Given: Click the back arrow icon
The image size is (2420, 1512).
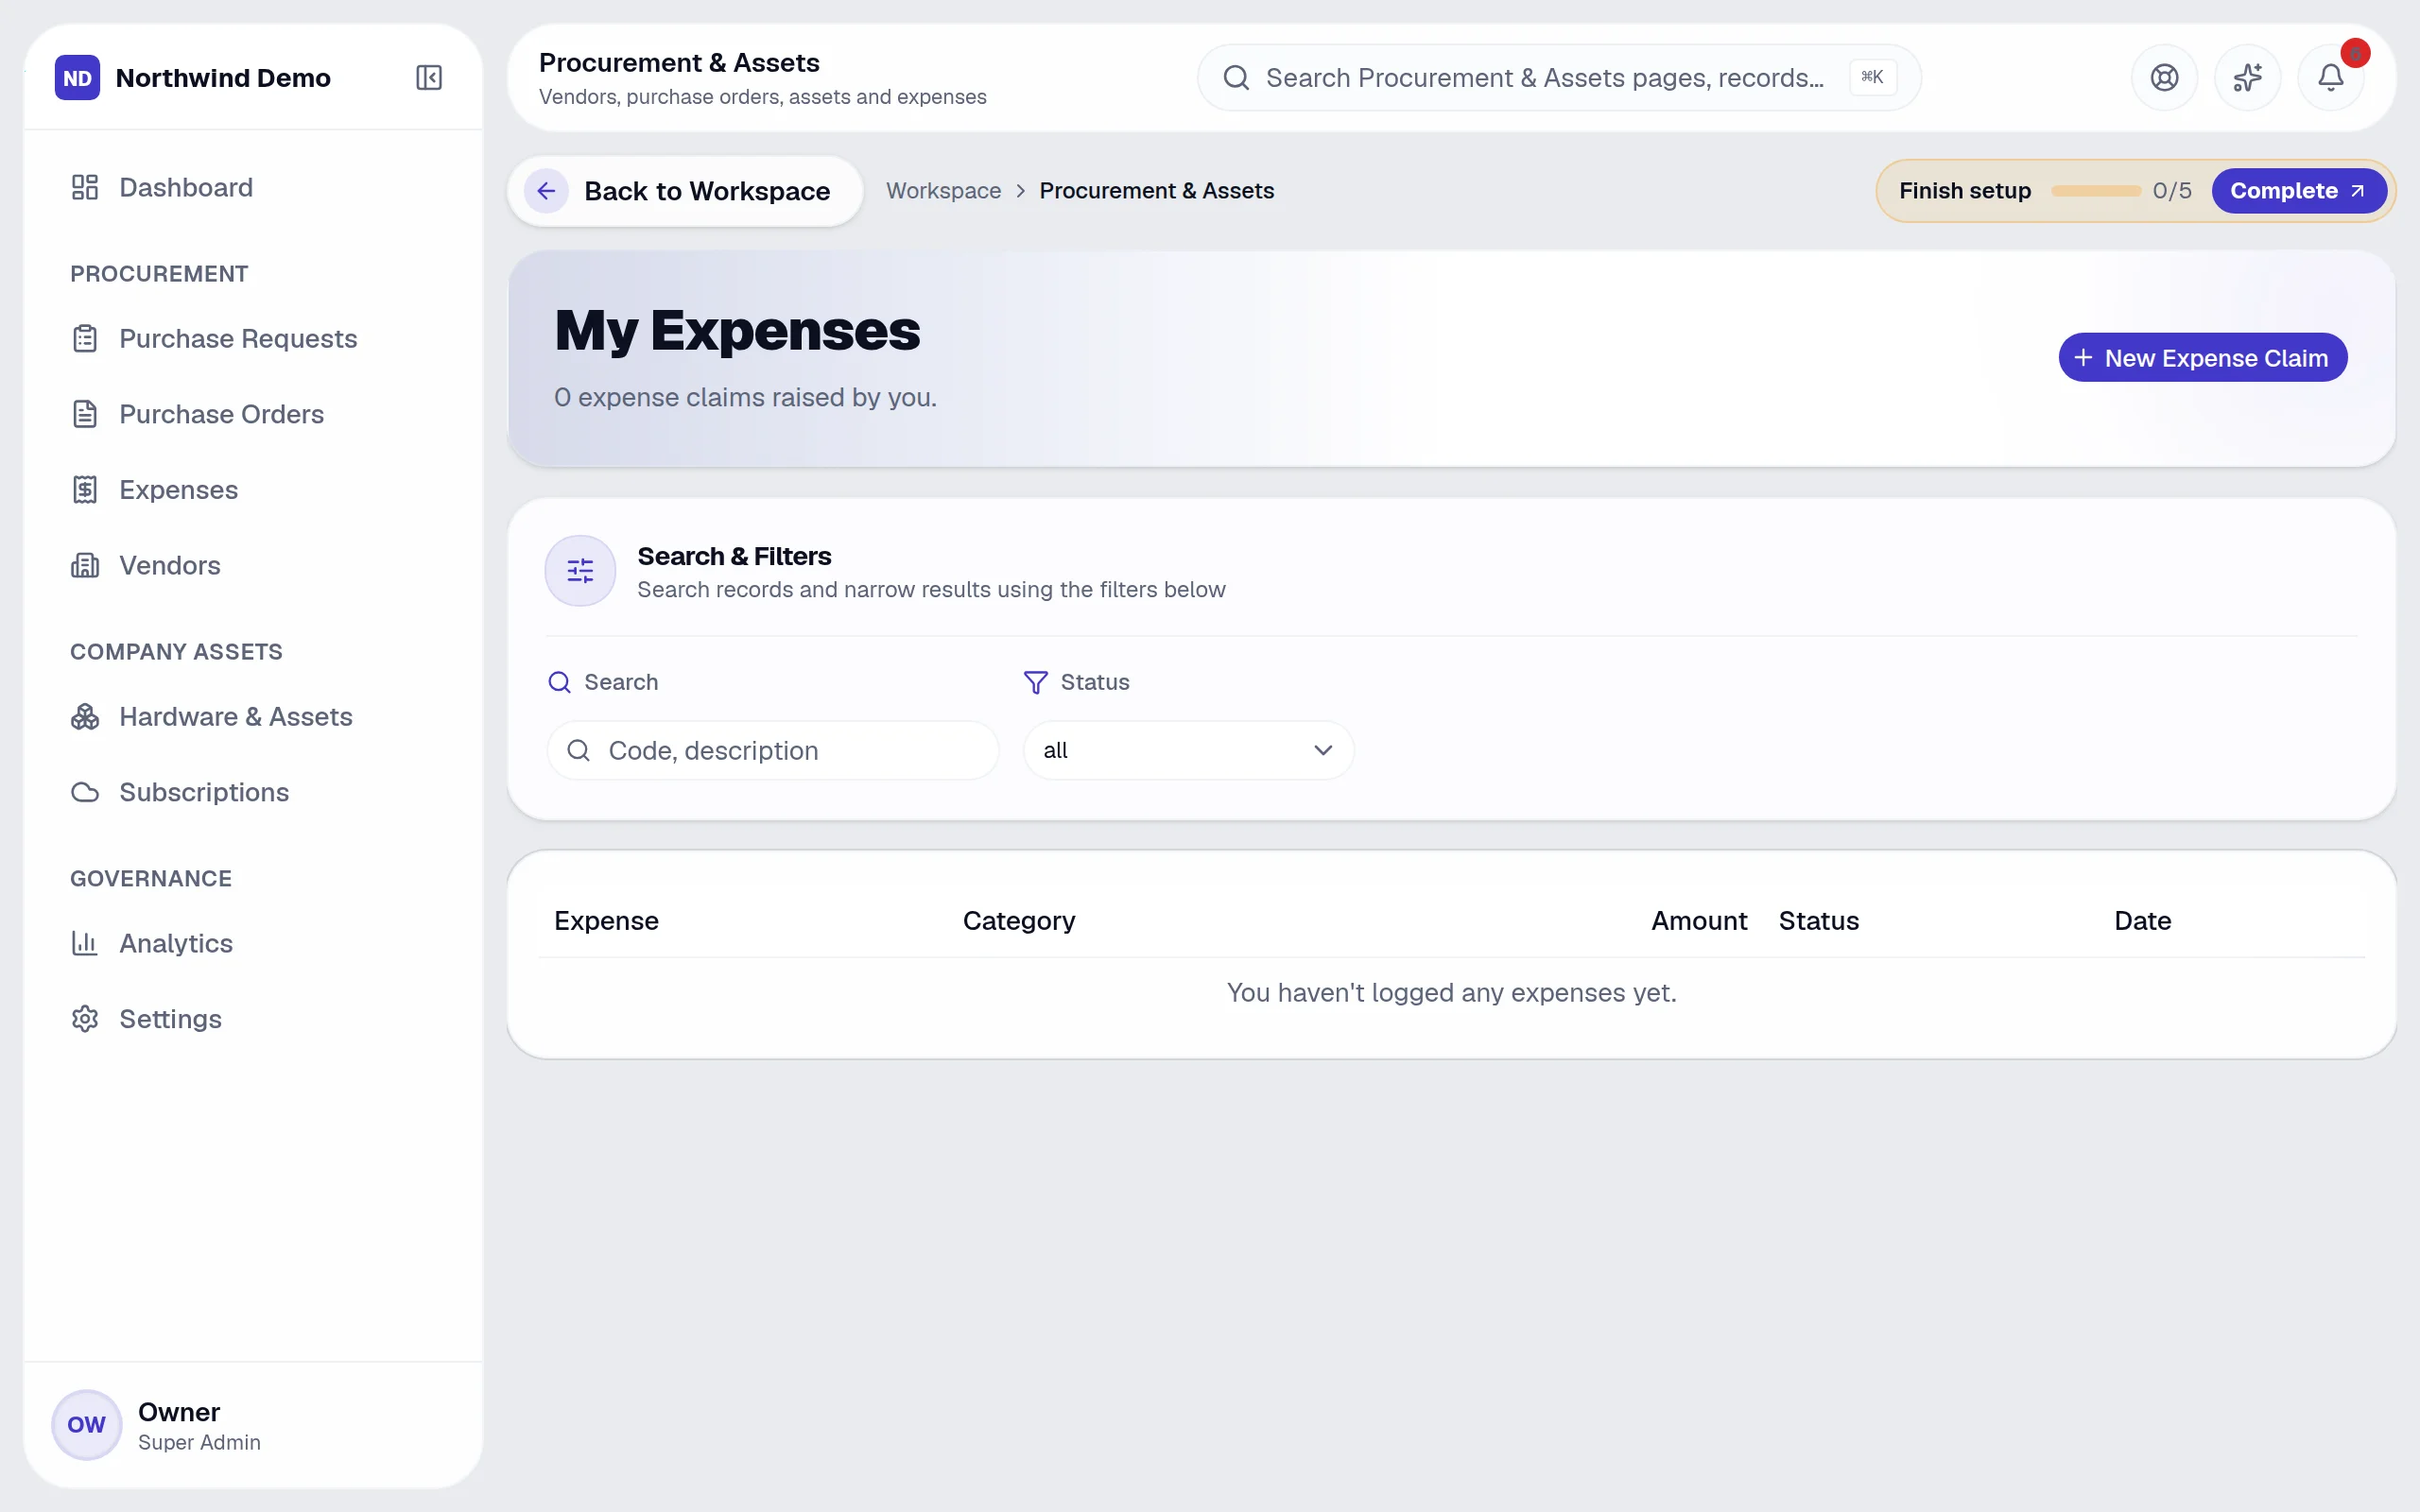Looking at the screenshot, I should point(546,191).
